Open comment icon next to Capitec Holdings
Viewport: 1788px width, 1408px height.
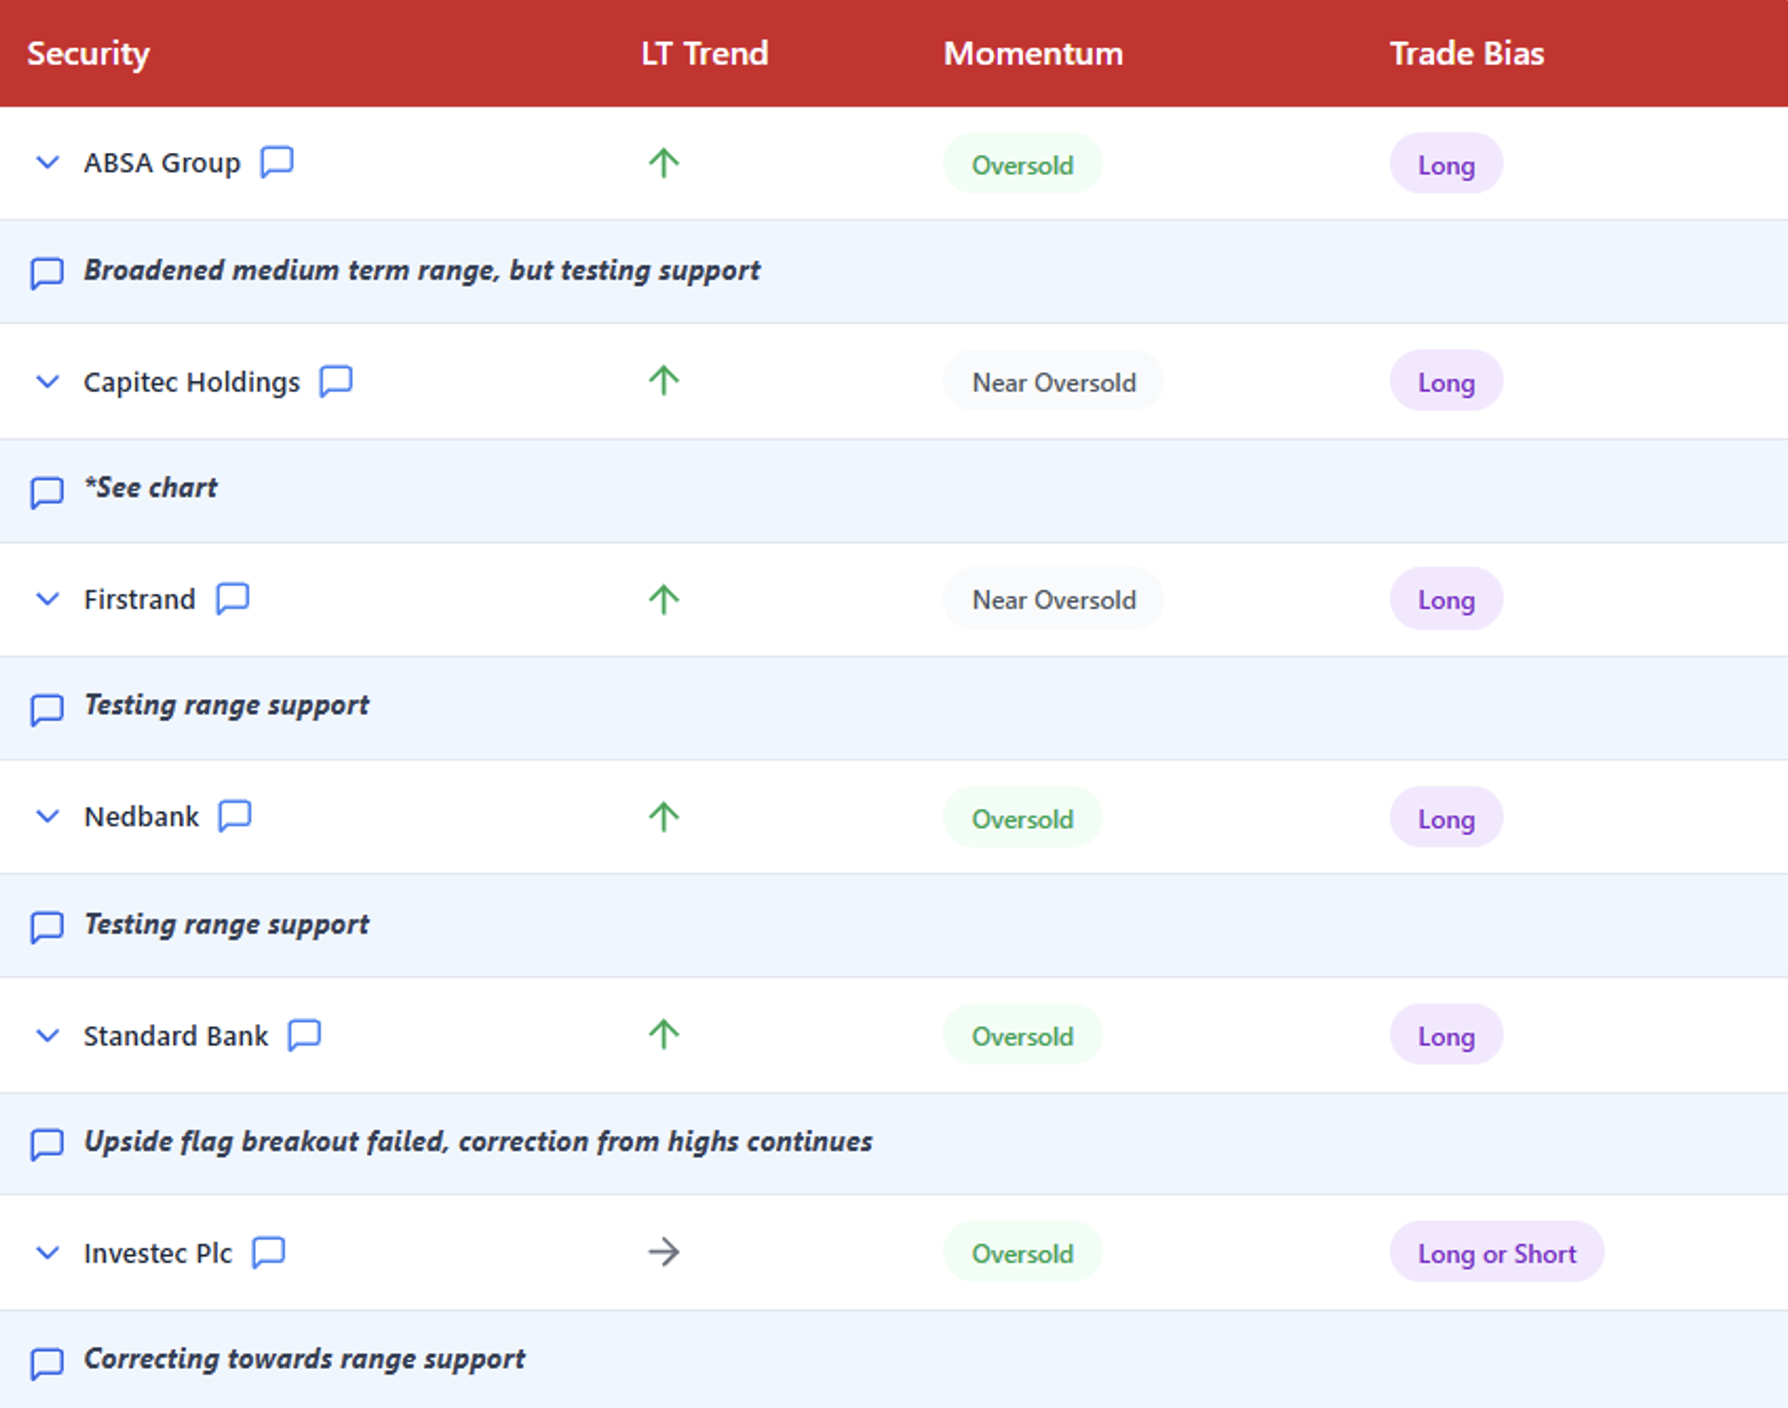tap(336, 381)
